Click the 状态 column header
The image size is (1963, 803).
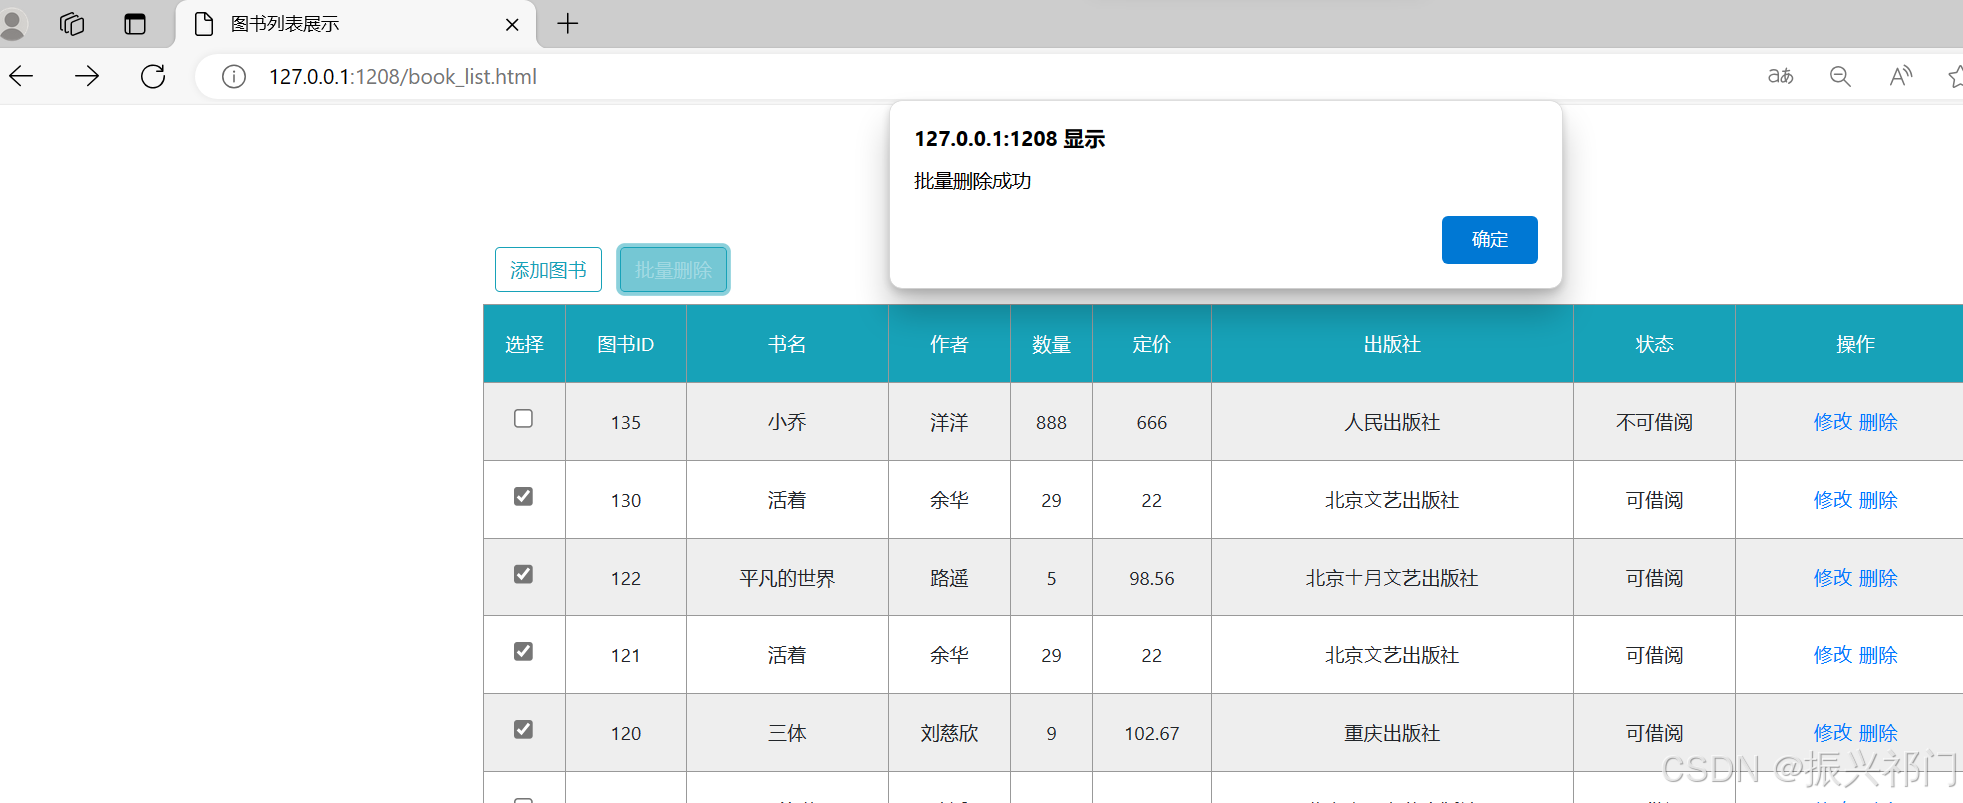(1654, 344)
